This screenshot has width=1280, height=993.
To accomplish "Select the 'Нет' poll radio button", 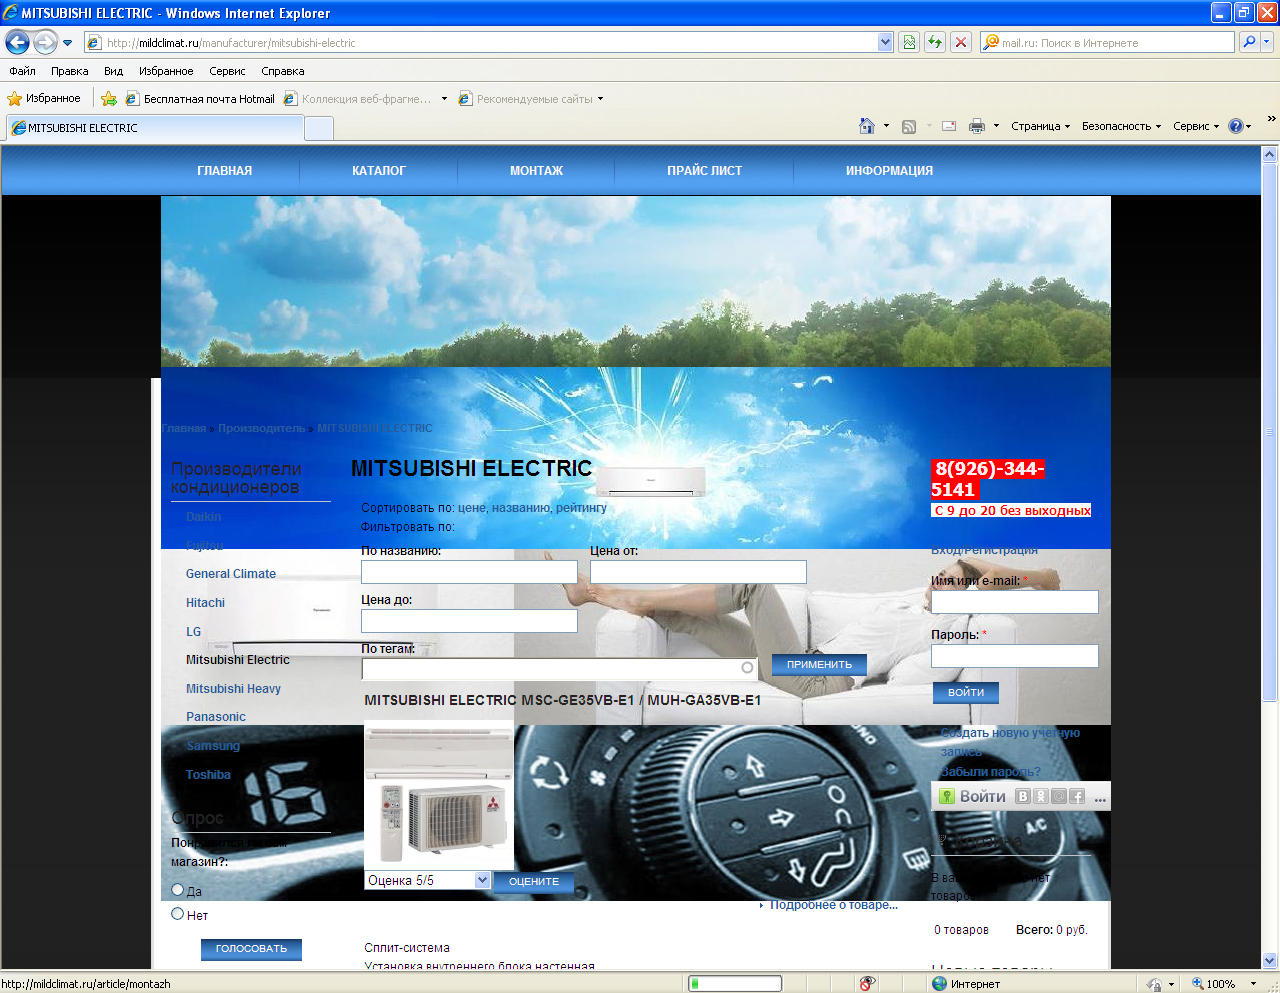I will [x=178, y=913].
